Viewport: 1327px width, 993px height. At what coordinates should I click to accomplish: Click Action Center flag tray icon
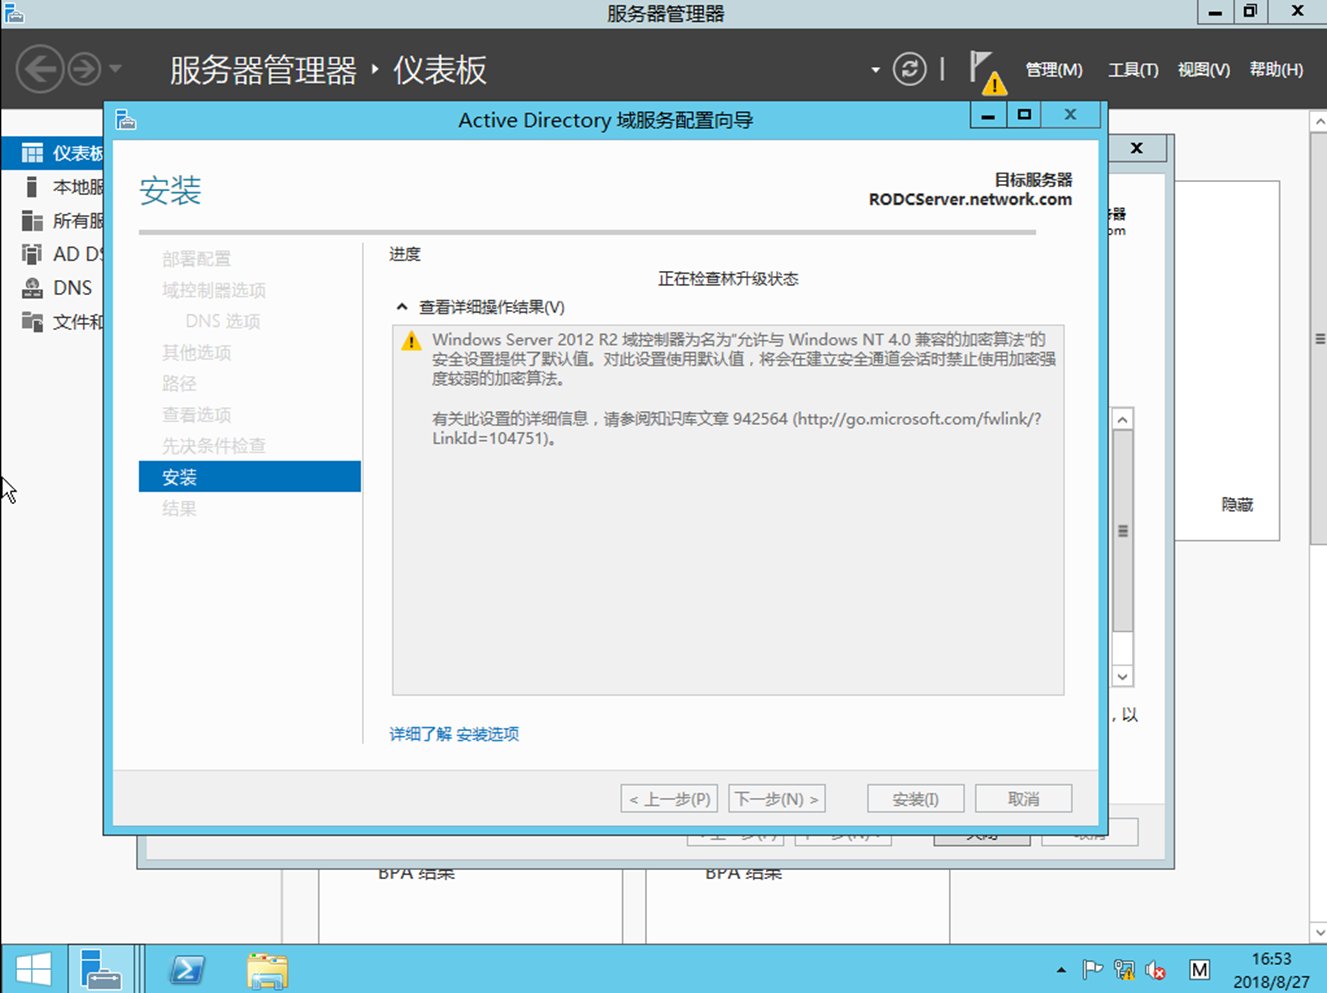[1092, 969]
